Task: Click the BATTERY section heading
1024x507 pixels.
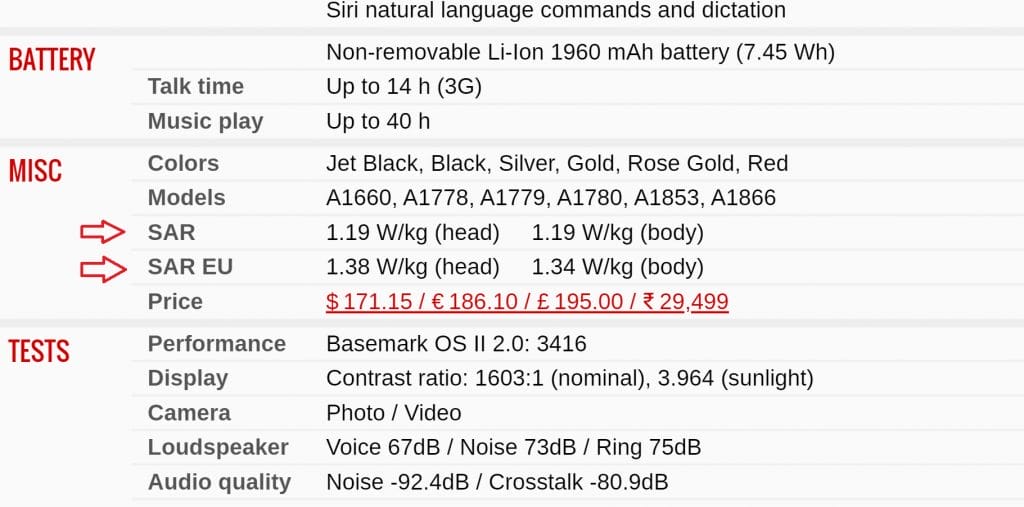Action: pyautogui.click(x=52, y=60)
